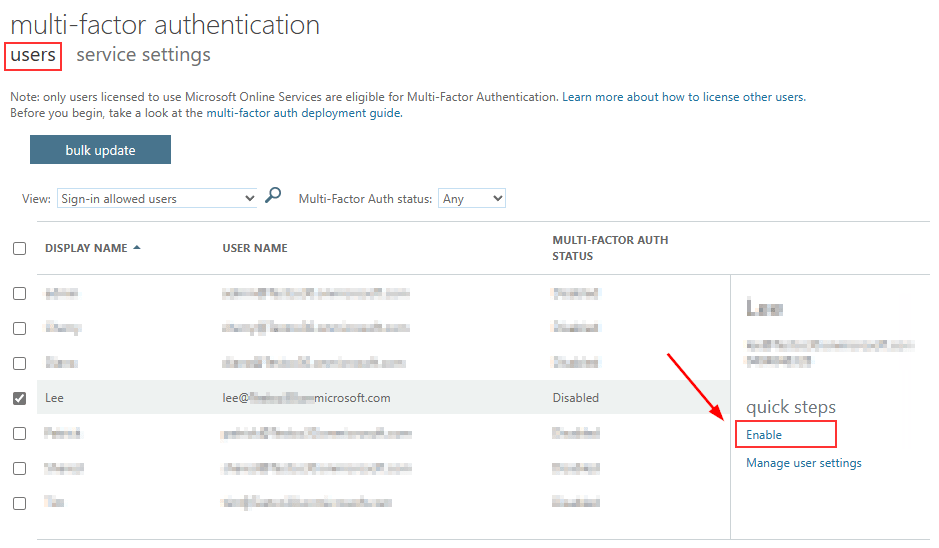Sort by Display Name arrow
Image resolution: width=939 pixels, height=548 pixels.
point(136,248)
